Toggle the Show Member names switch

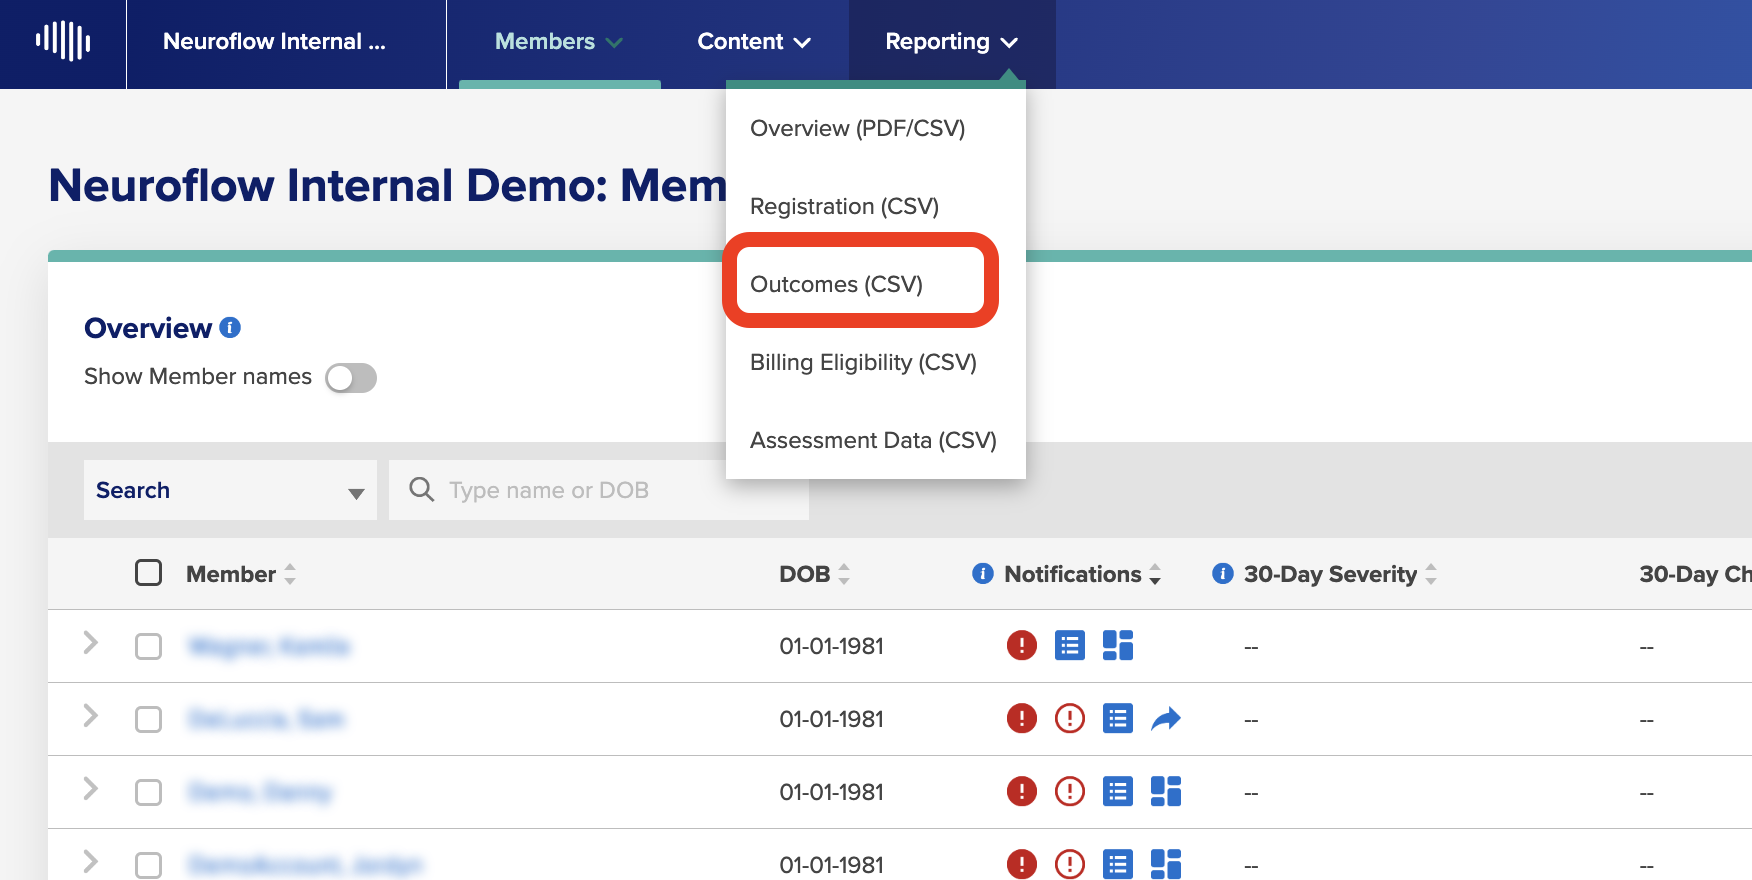(x=351, y=378)
